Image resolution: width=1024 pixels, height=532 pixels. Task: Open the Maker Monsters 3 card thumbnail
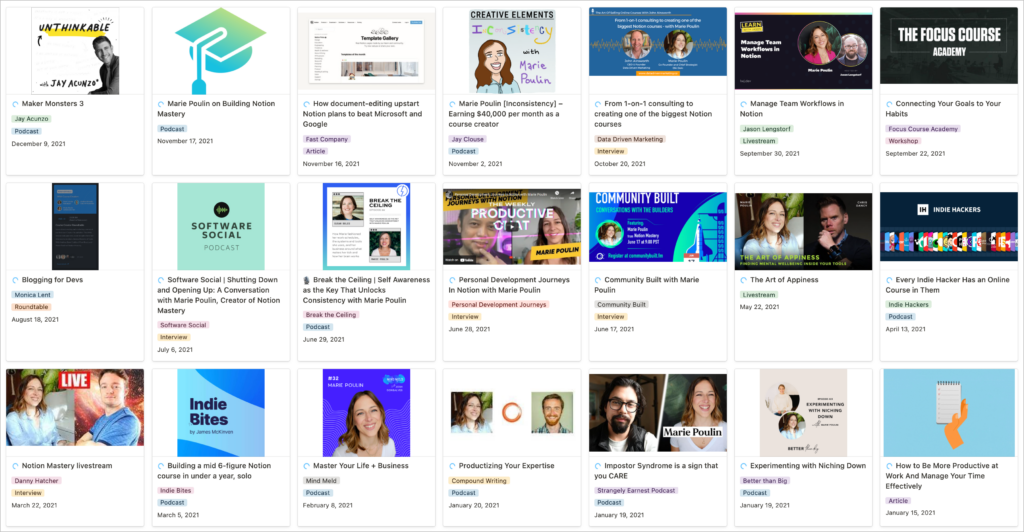pos(75,51)
